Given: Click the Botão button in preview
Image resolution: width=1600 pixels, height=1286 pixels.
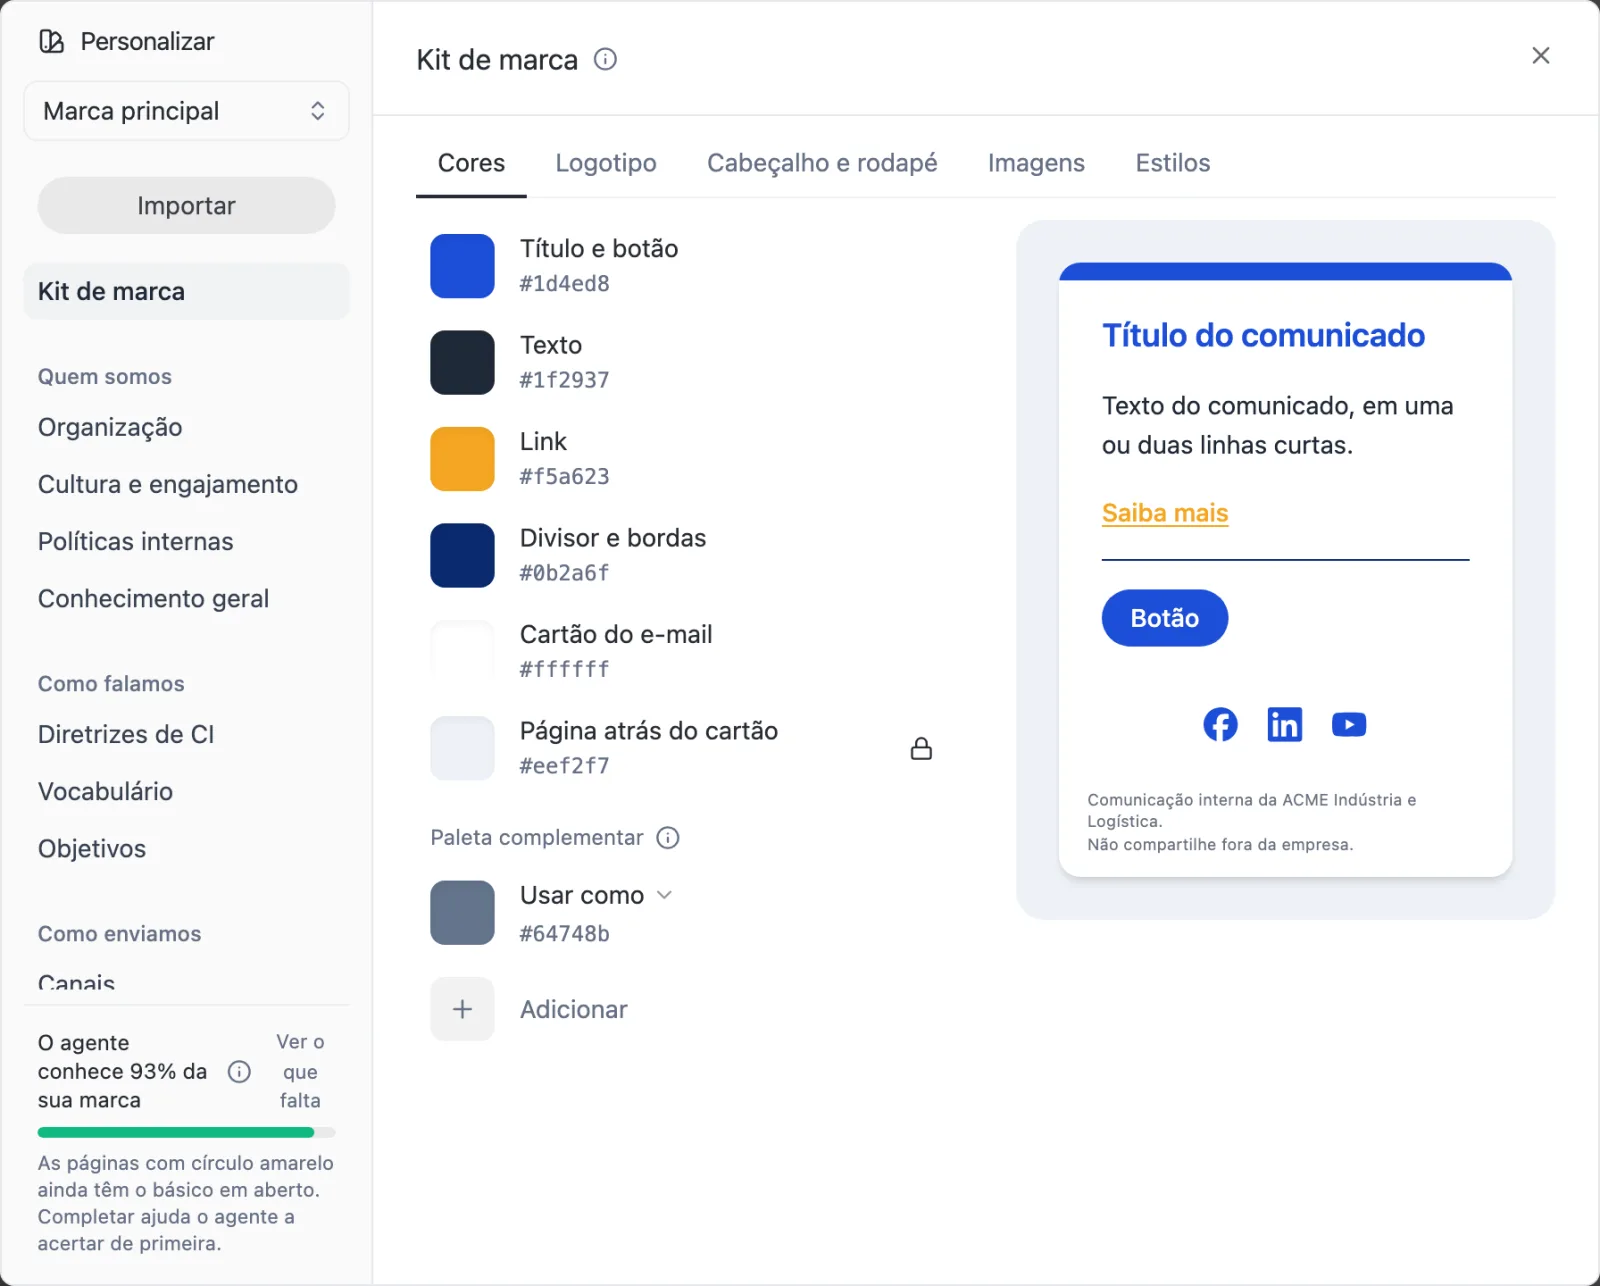Looking at the screenshot, I should [1165, 618].
